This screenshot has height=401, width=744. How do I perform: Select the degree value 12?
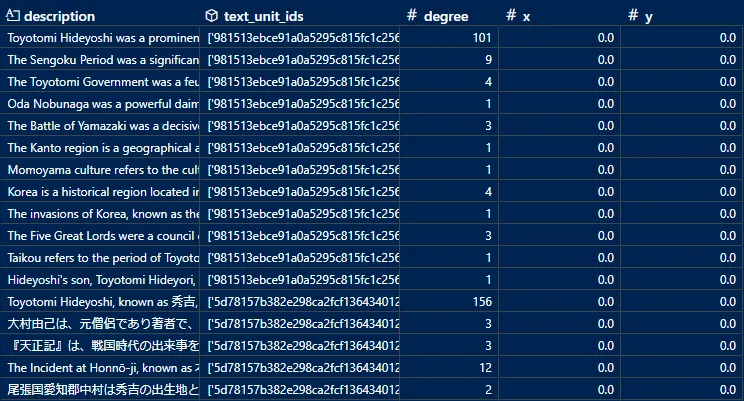485,368
